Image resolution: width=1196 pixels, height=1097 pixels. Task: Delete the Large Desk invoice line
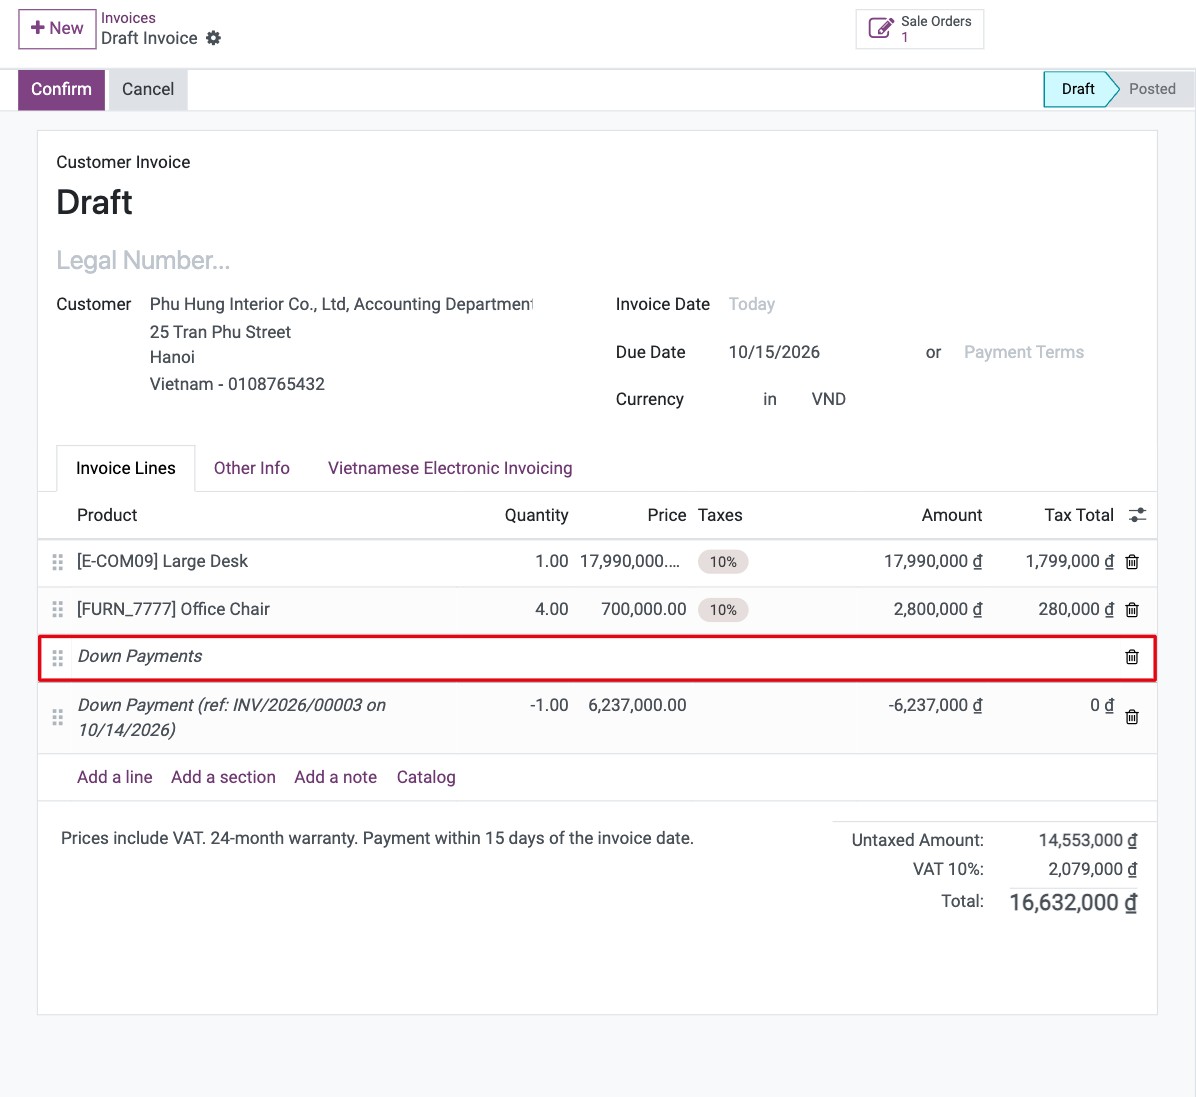coord(1132,562)
